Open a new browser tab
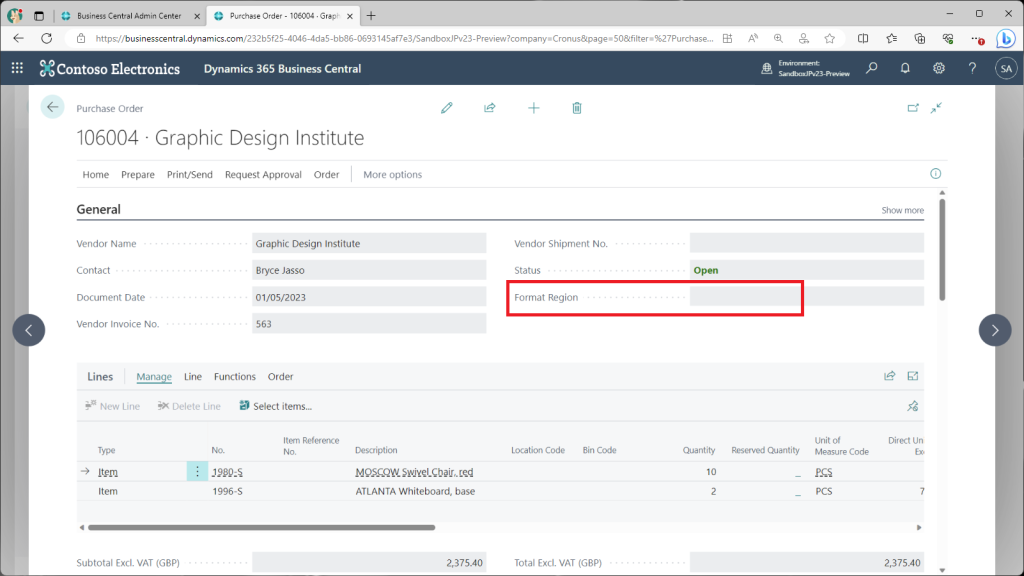1024x576 pixels. coord(371,16)
